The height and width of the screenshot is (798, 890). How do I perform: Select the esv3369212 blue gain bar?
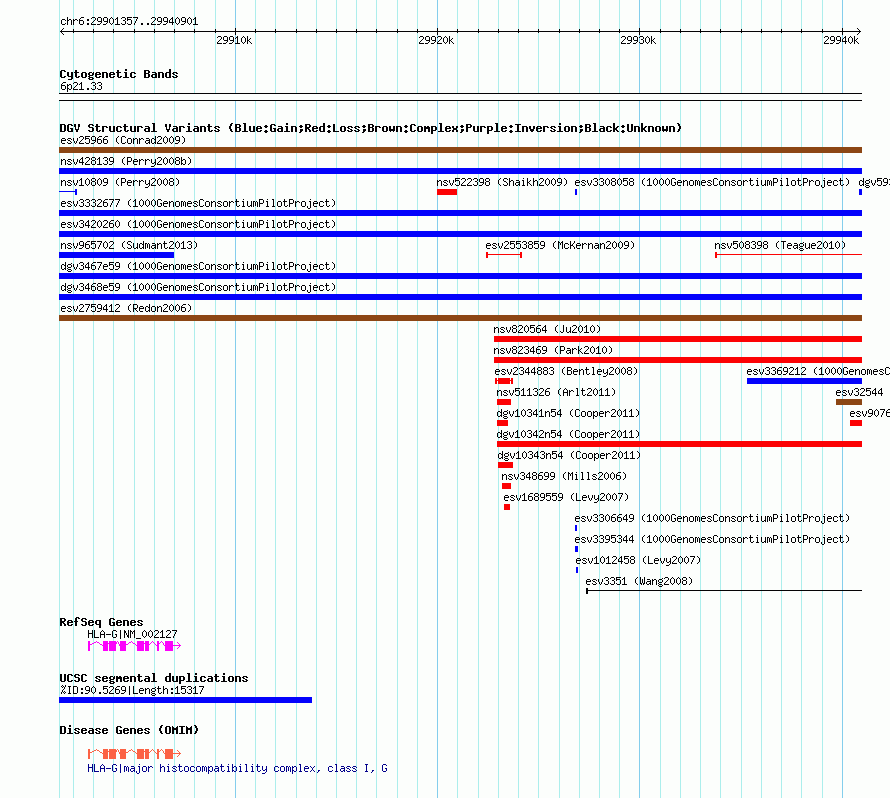tap(804, 381)
